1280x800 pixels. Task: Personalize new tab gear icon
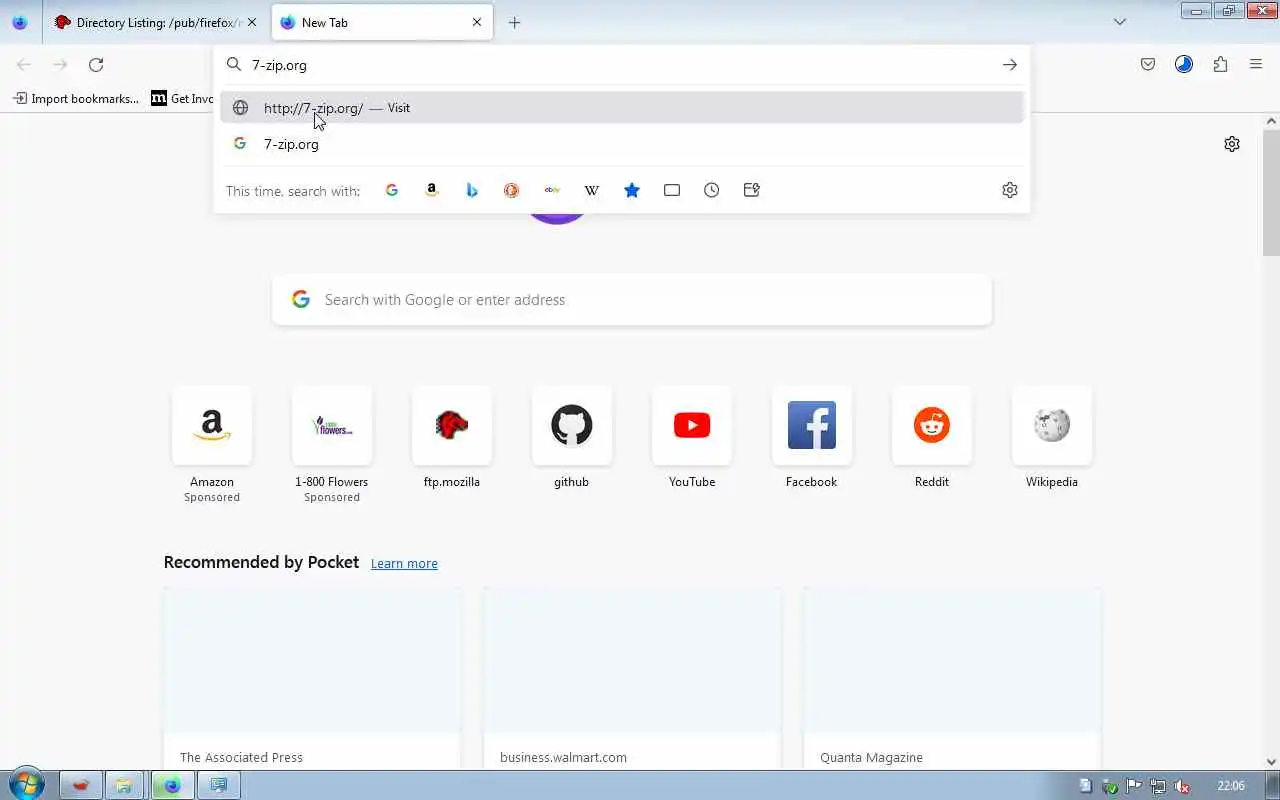coord(1232,144)
